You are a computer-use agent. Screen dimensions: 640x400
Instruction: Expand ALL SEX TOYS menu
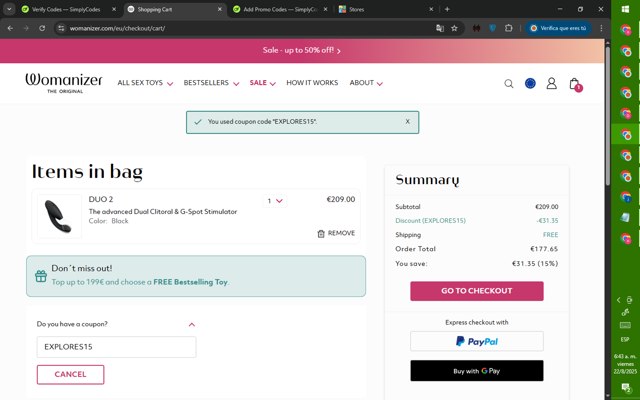pyautogui.click(x=145, y=83)
